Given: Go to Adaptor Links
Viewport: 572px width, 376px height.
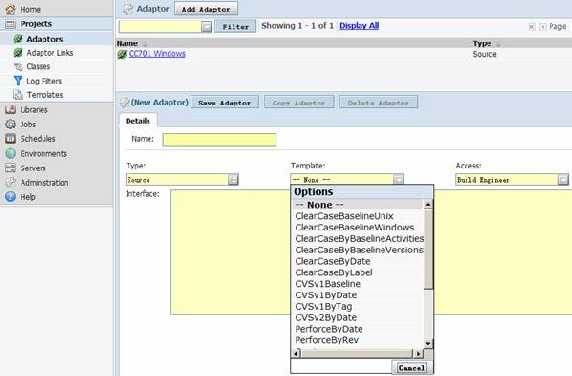Looking at the screenshot, I should pos(50,53).
